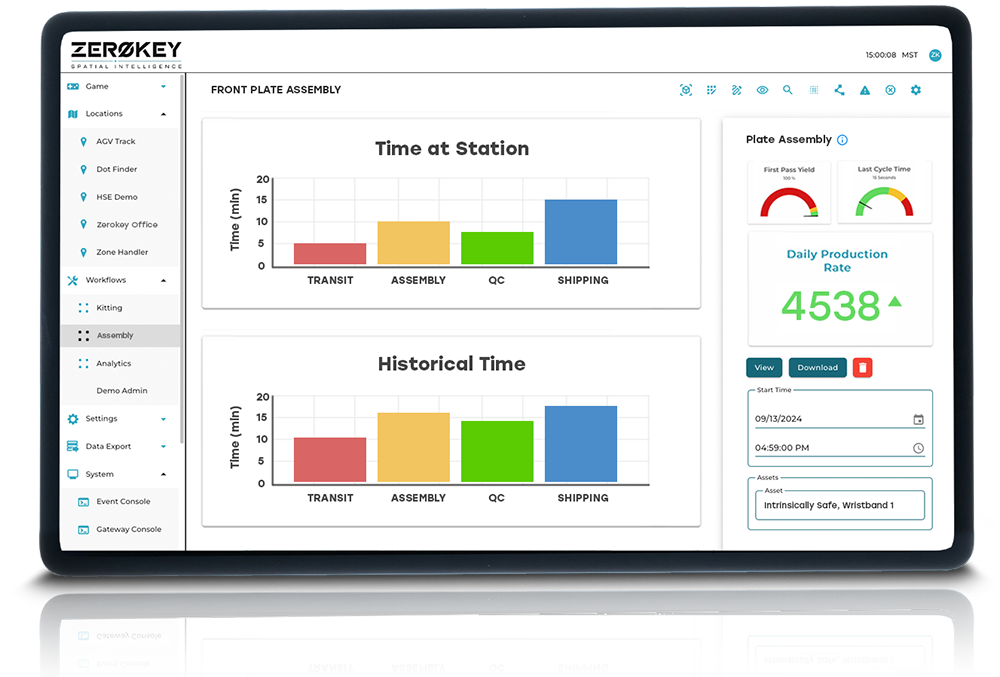
Task: Click the circled X icon in toolbar
Action: pyautogui.click(x=890, y=90)
